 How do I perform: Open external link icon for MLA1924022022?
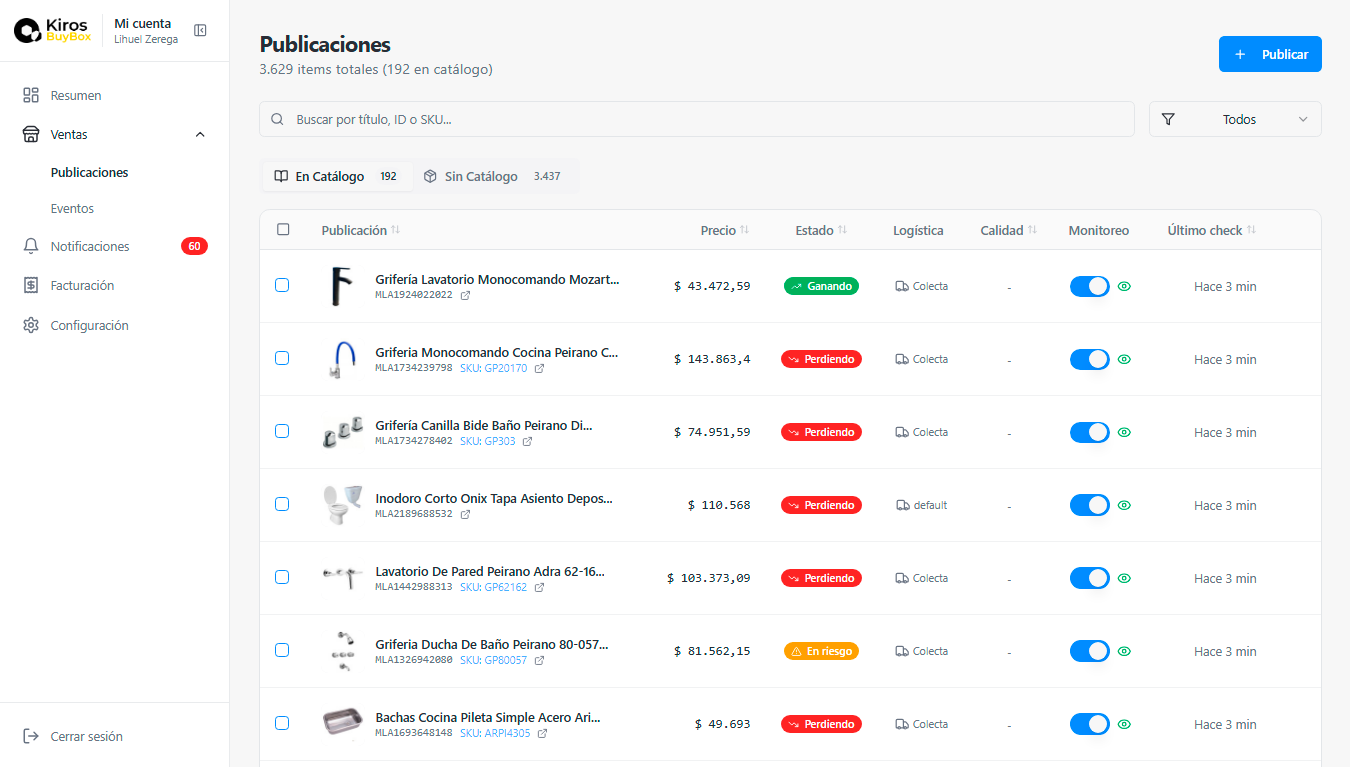click(465, 295)
